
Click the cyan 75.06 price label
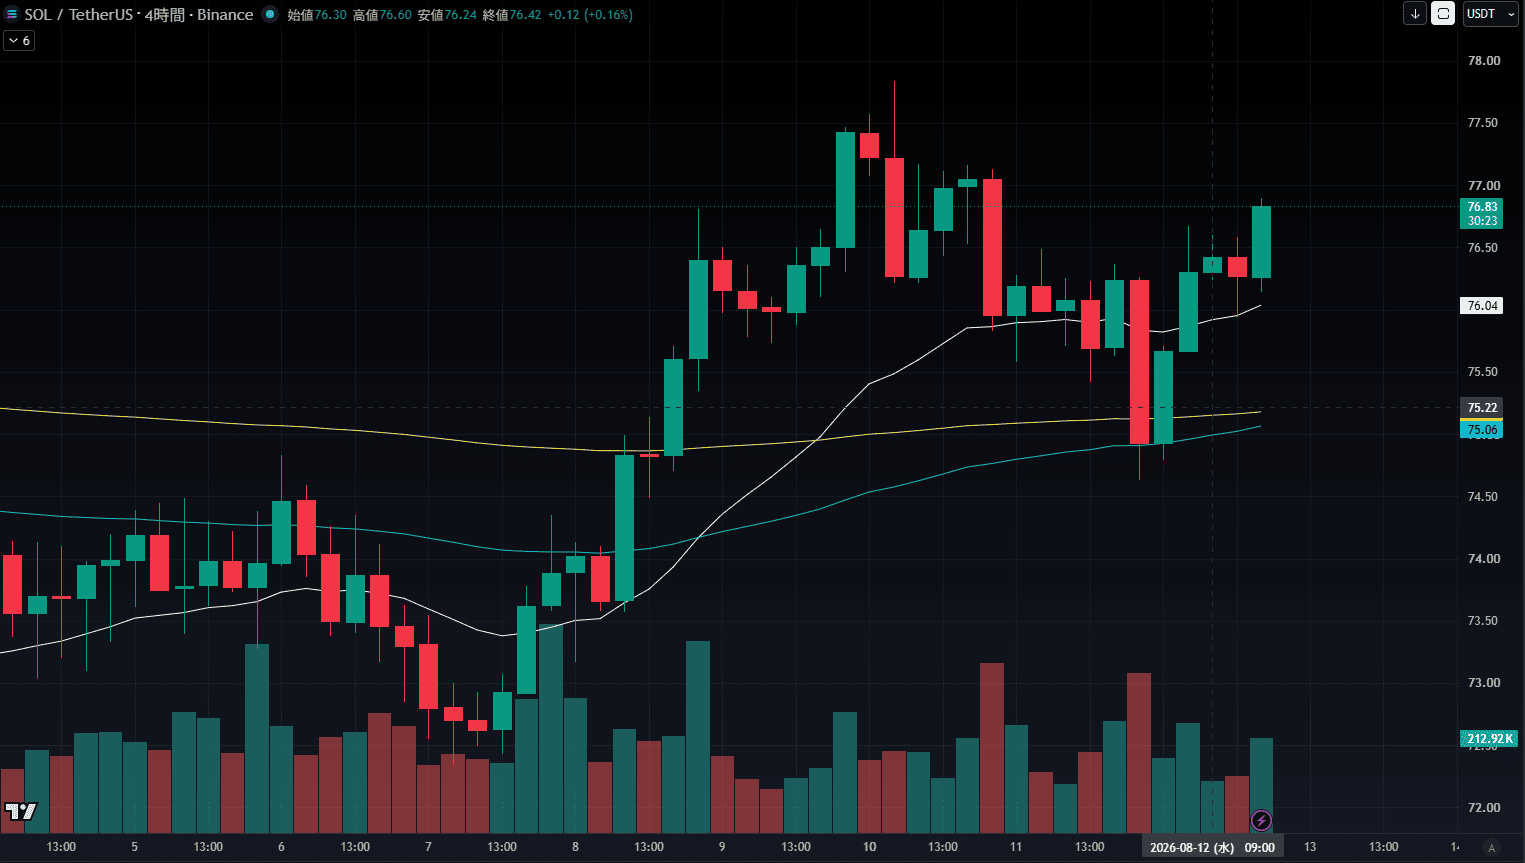(x=1482, y=430)
